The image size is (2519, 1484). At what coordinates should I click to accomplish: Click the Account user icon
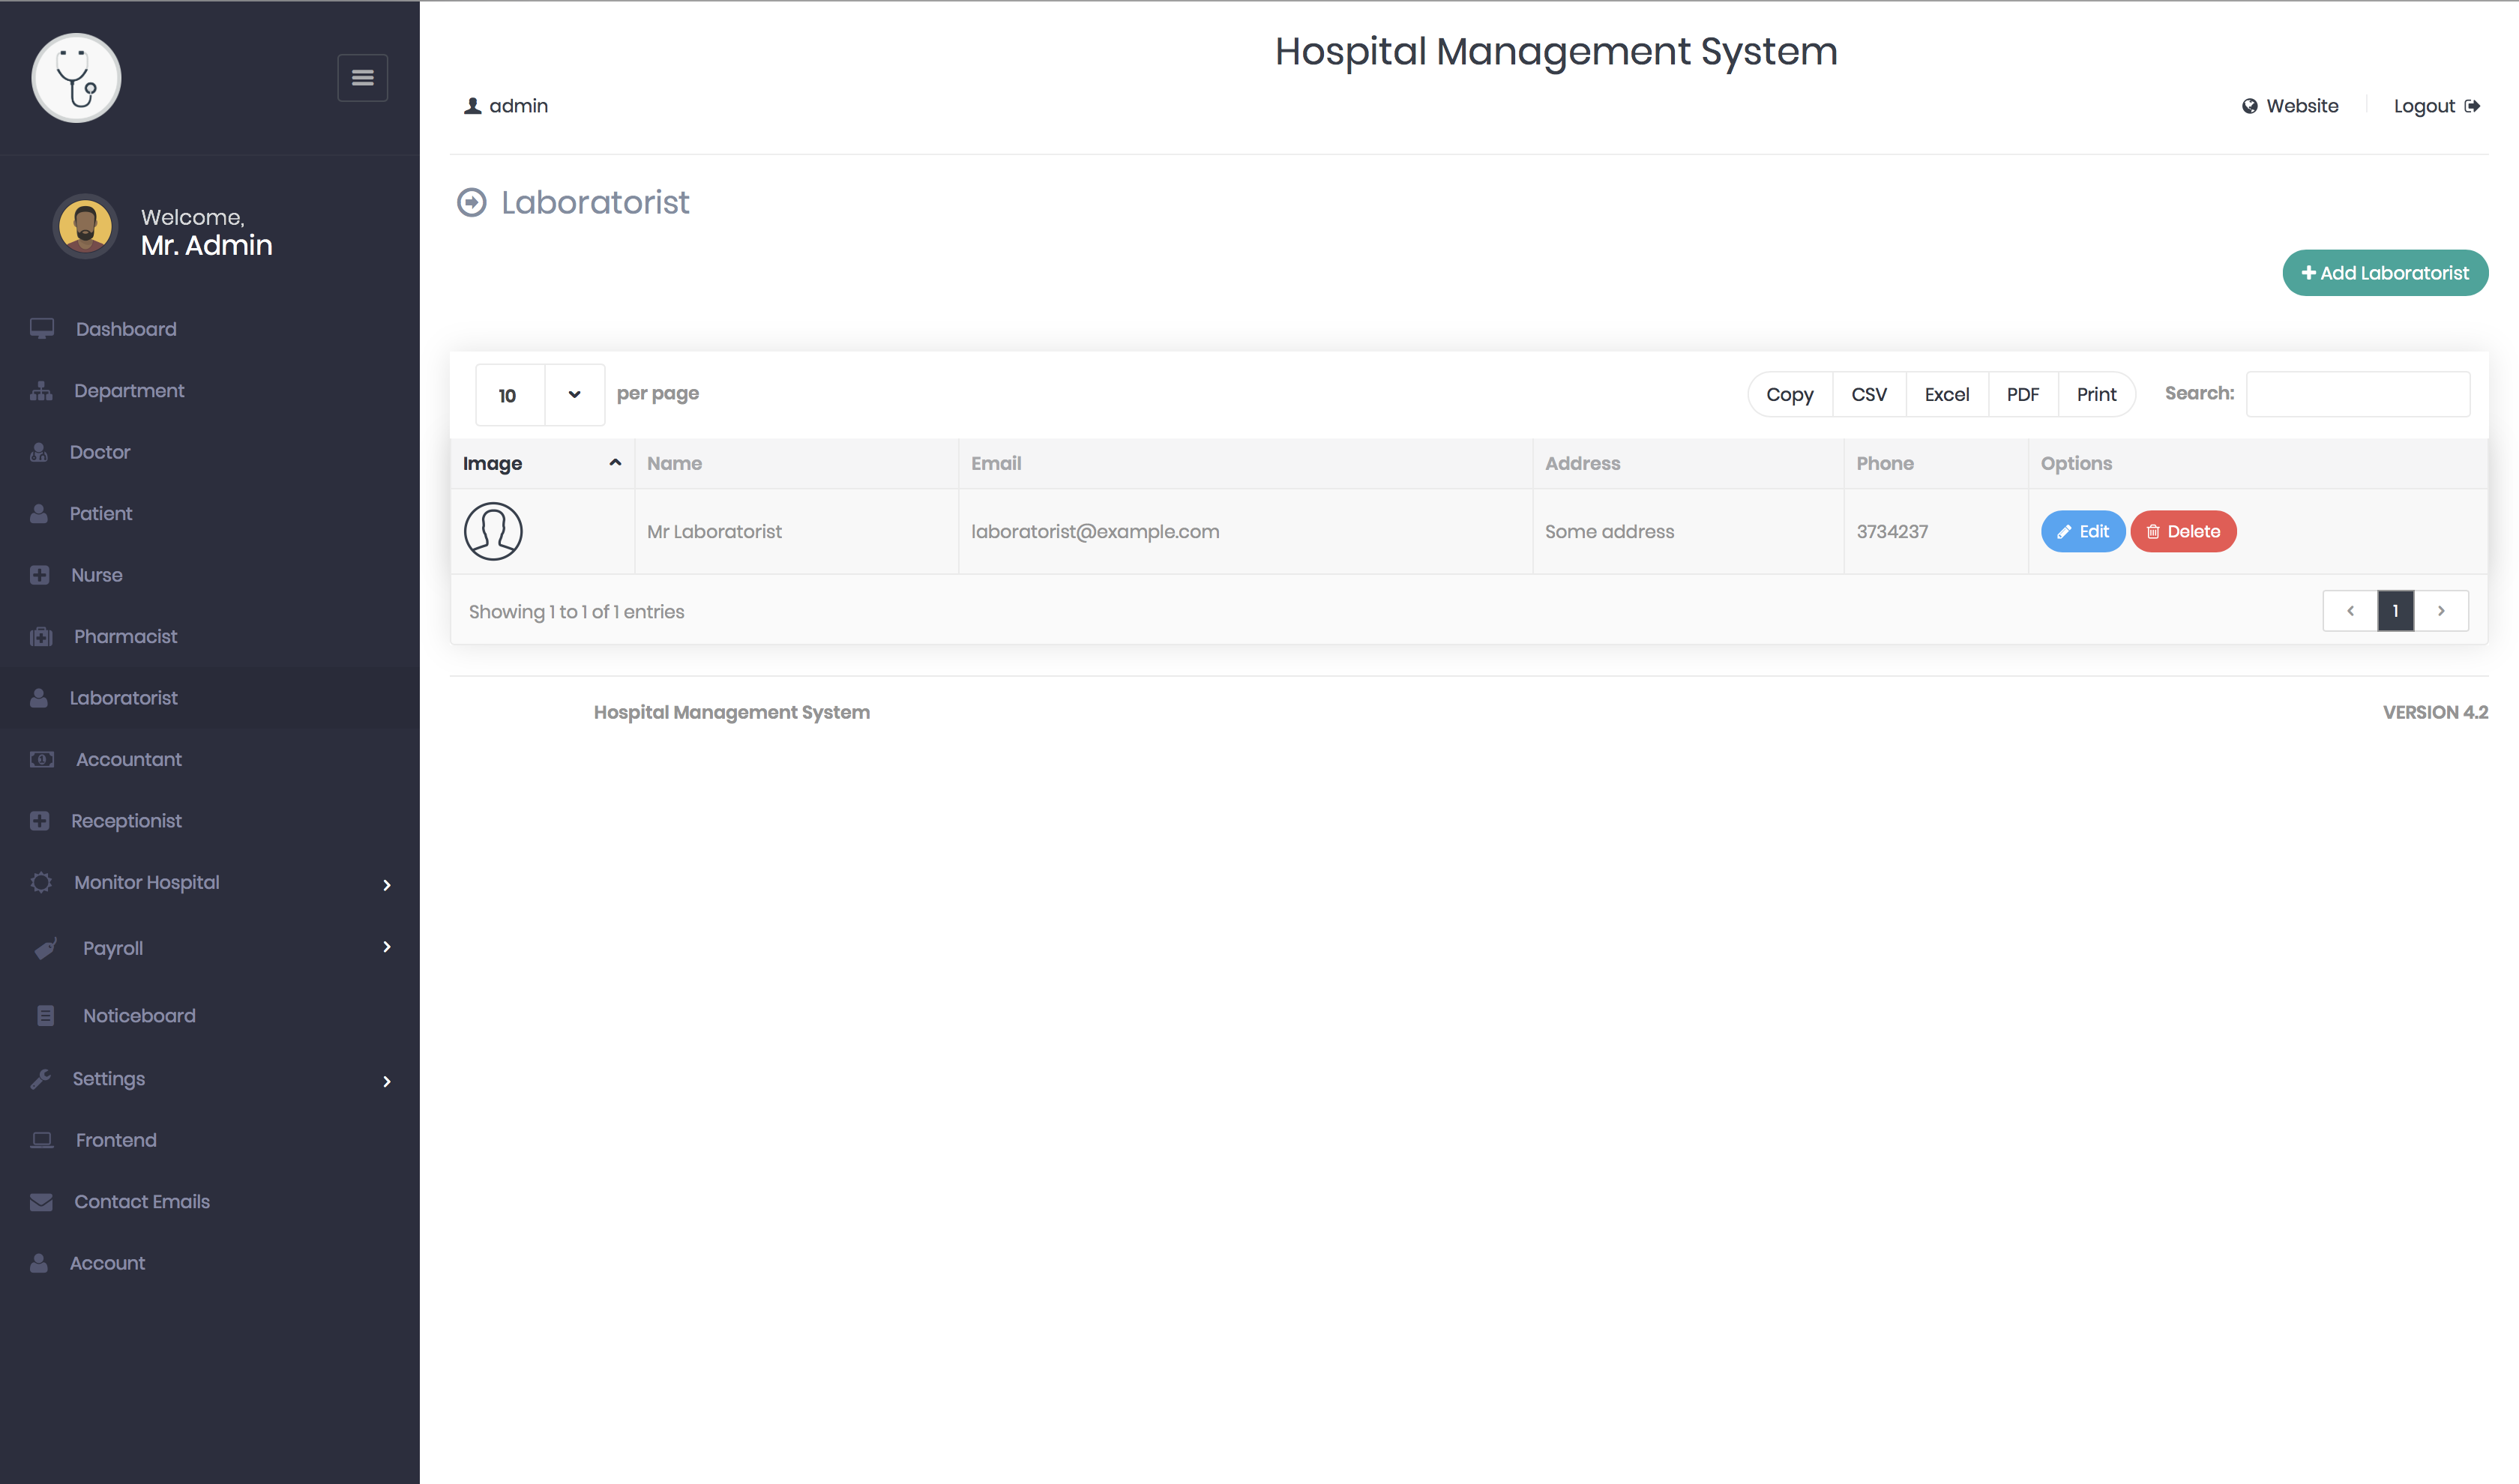click(x=39, y=1263)
